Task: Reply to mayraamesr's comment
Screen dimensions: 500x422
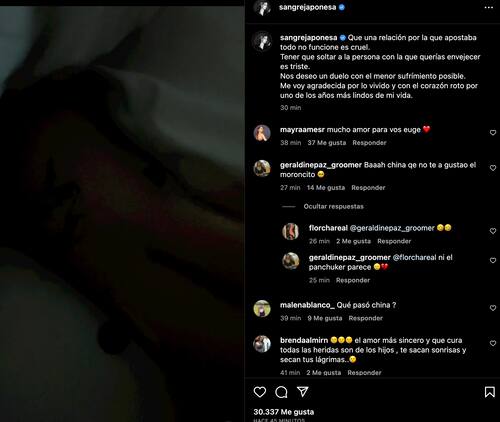Action: coord(369,143)
